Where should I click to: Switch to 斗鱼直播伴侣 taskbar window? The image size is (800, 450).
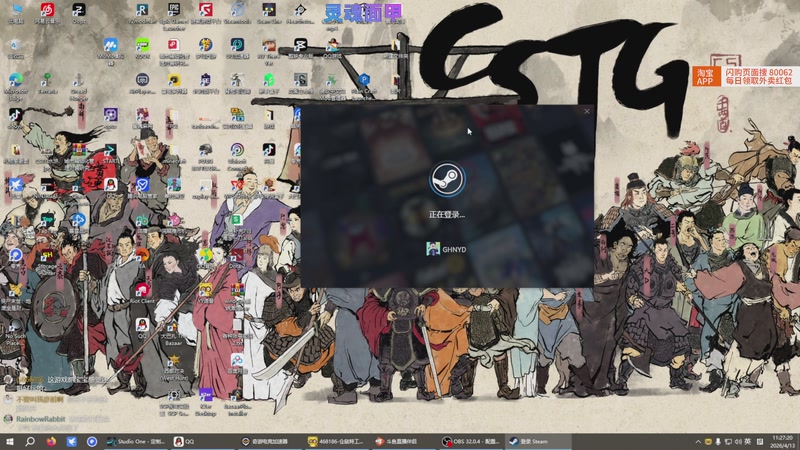404,441
